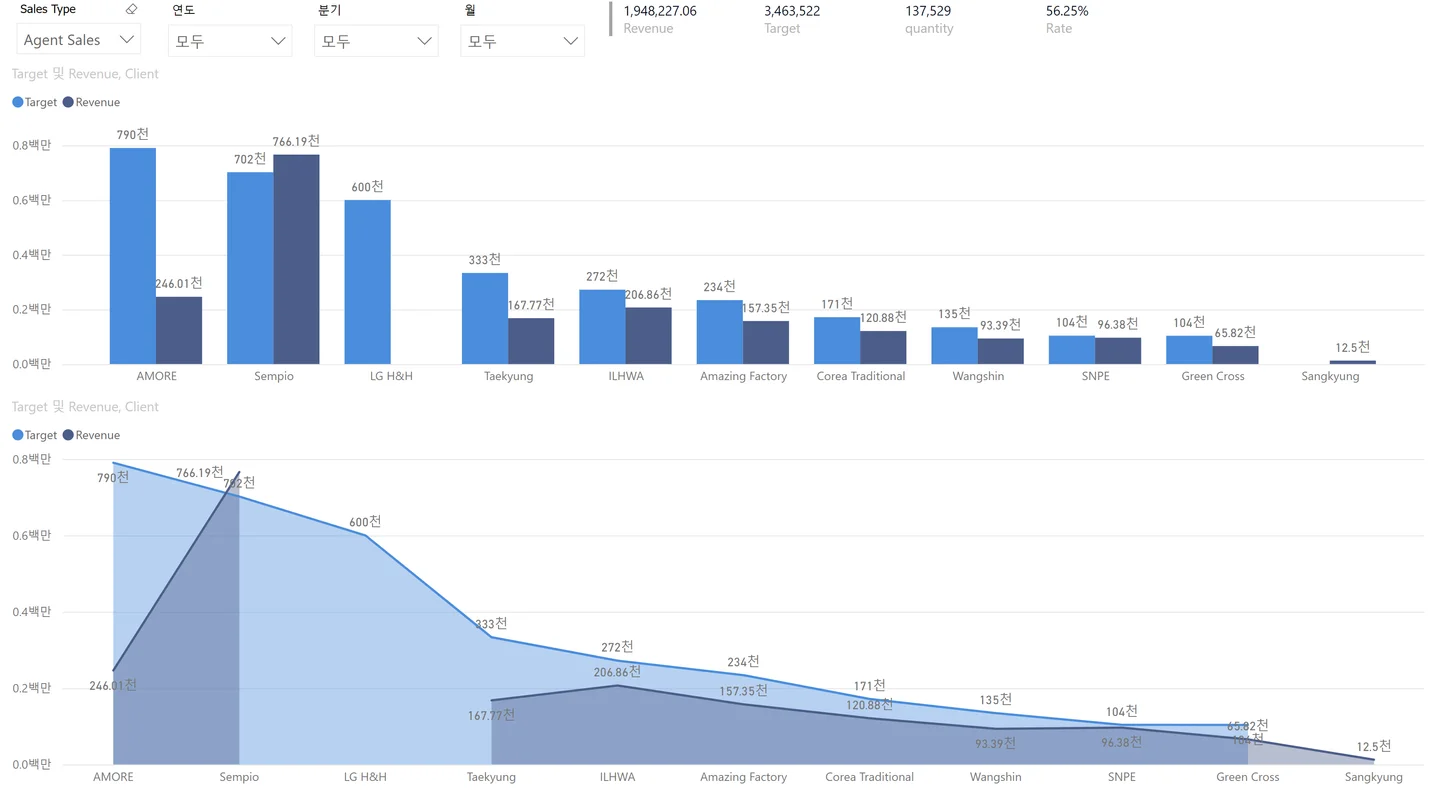This screenshot has width=1430, height=791.
Task: Select Revenue legend in the area chart
Action: tap(91, 435)
